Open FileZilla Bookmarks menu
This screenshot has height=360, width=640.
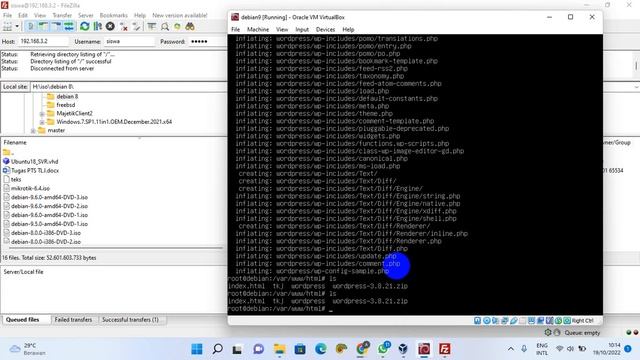pyautogui.click(x=114, y=16)
